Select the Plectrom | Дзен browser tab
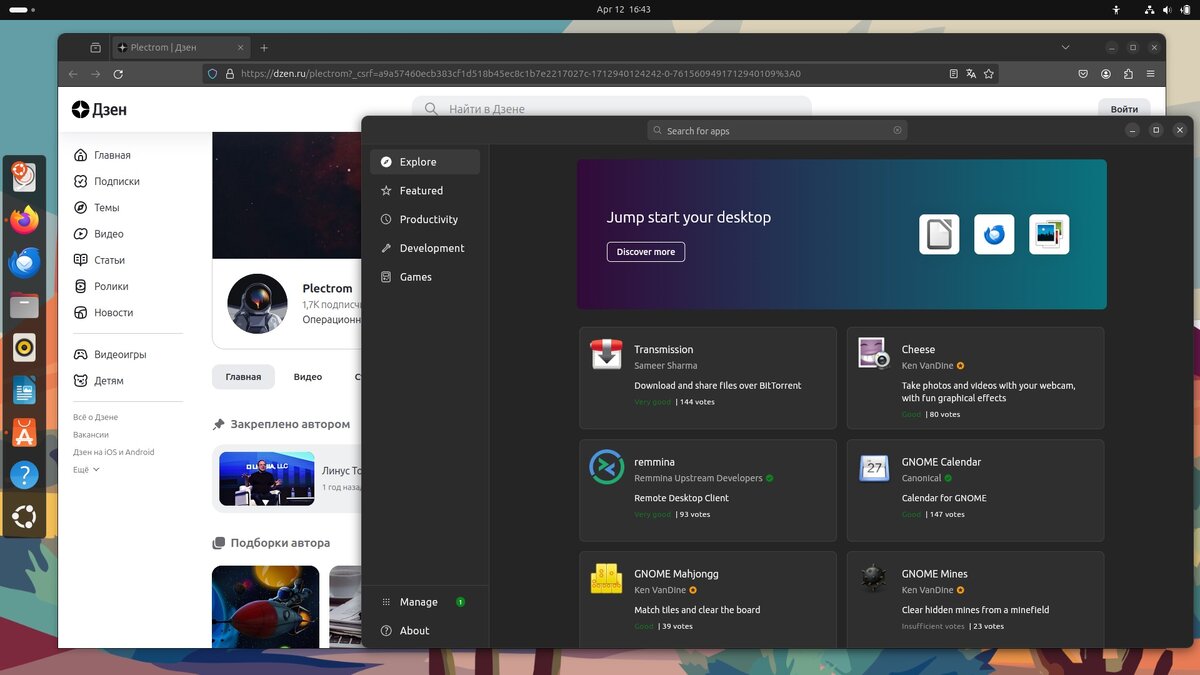 [180, 47]
